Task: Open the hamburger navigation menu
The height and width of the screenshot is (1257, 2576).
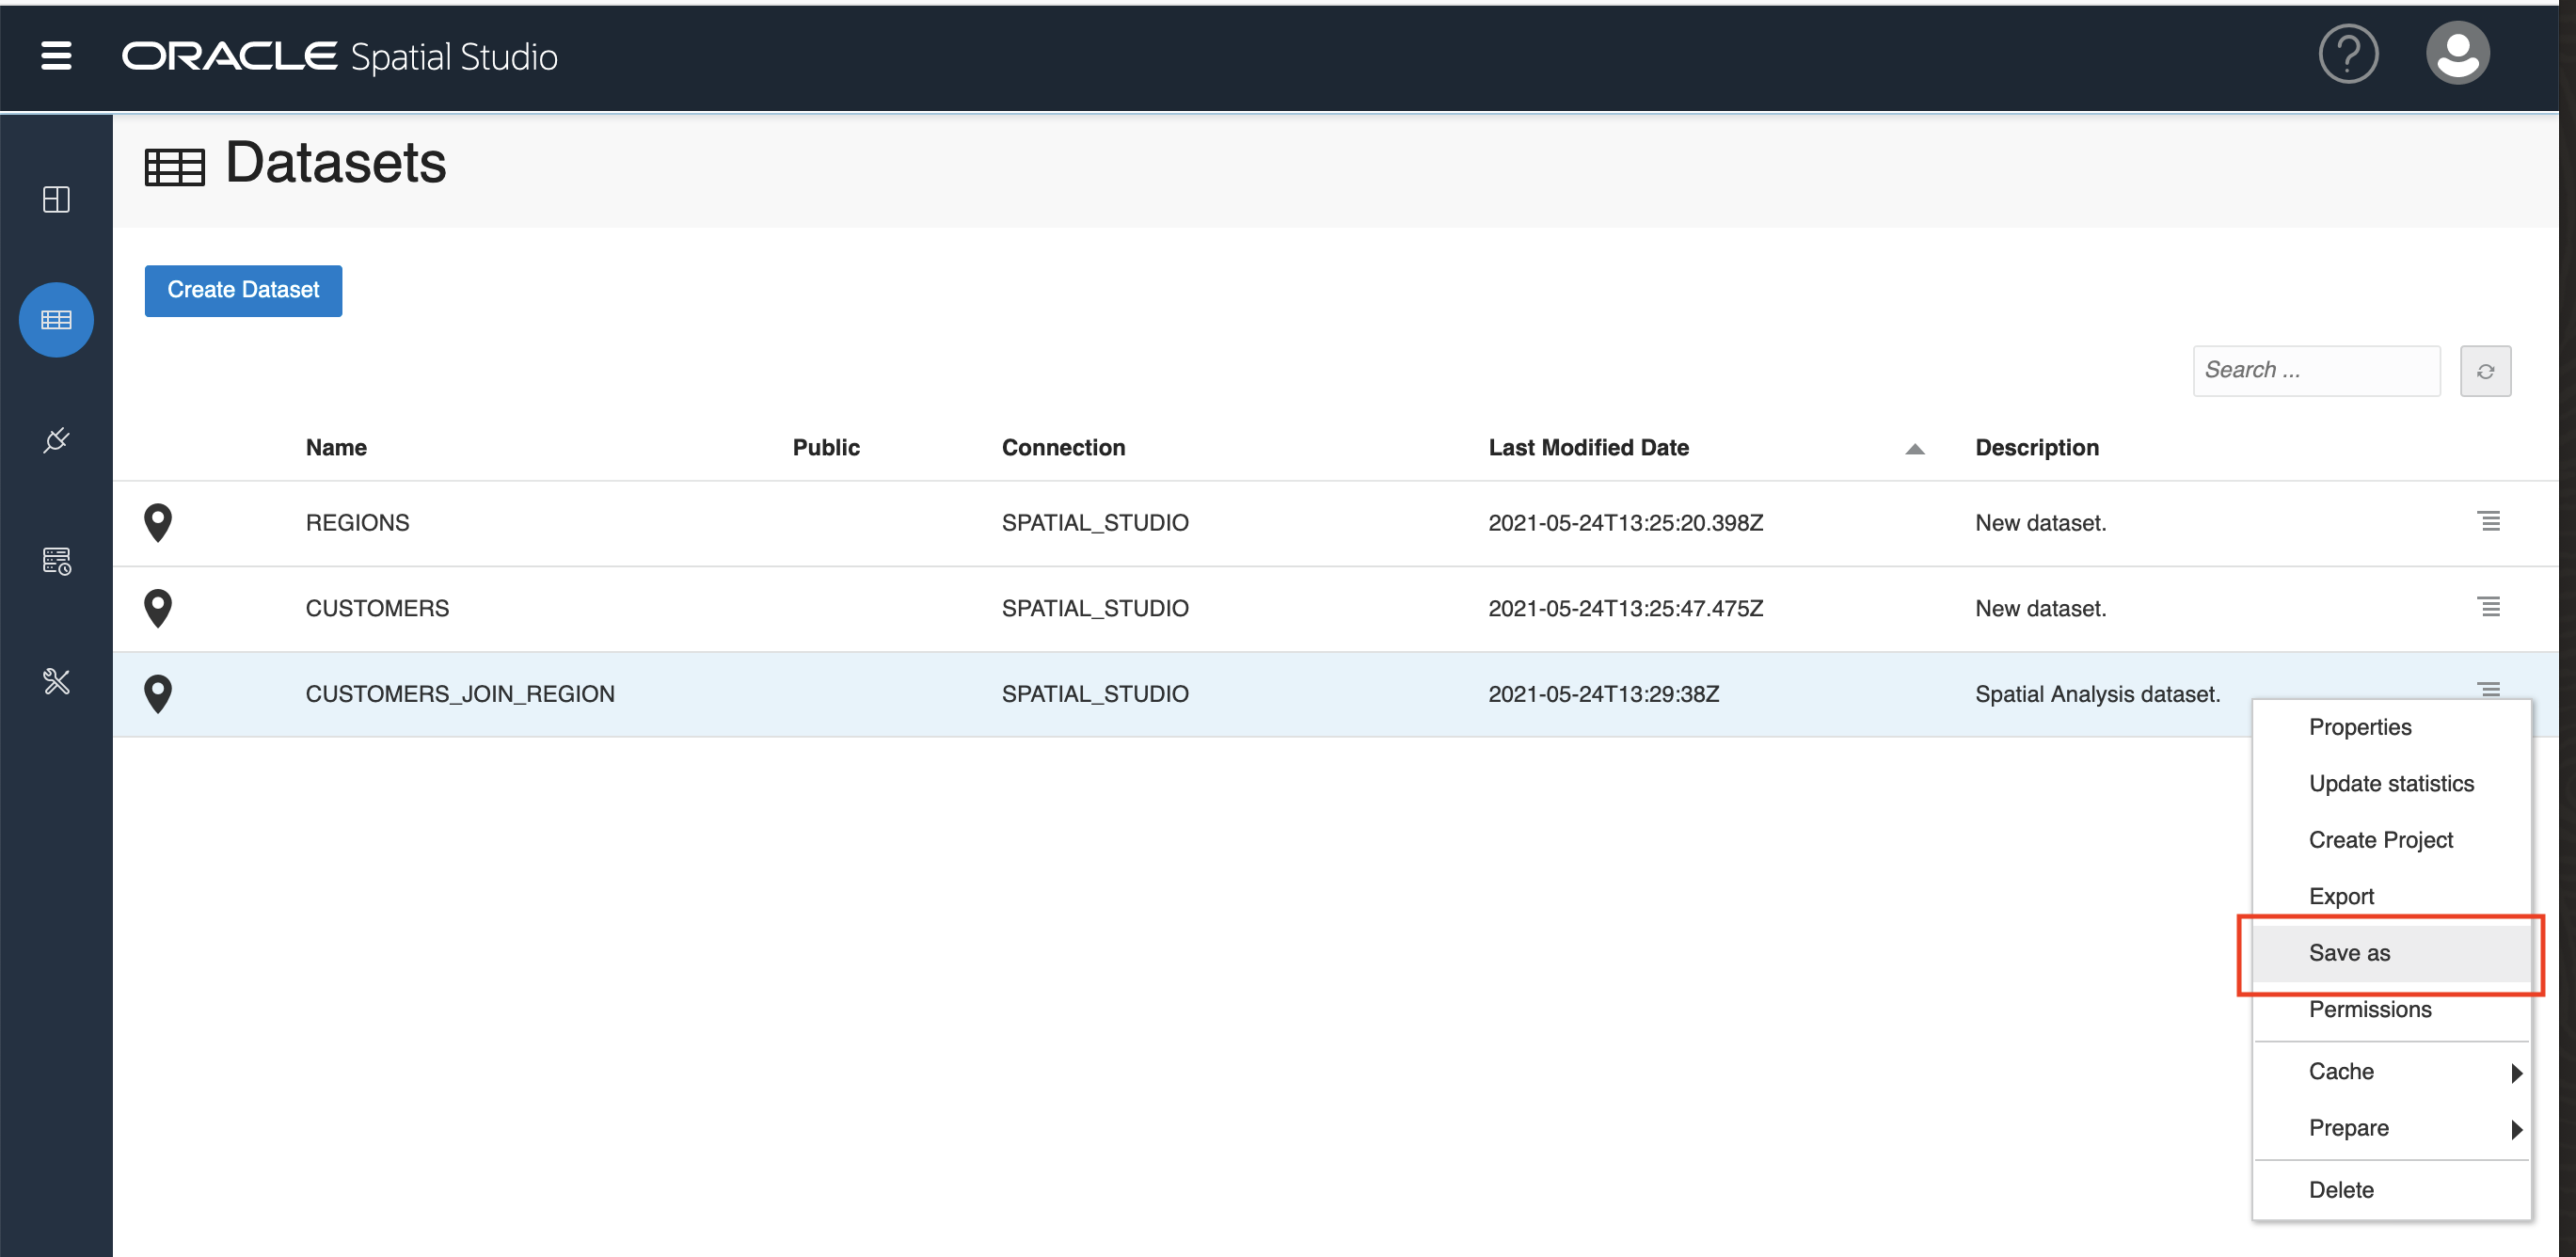Action: coord(56,56)
